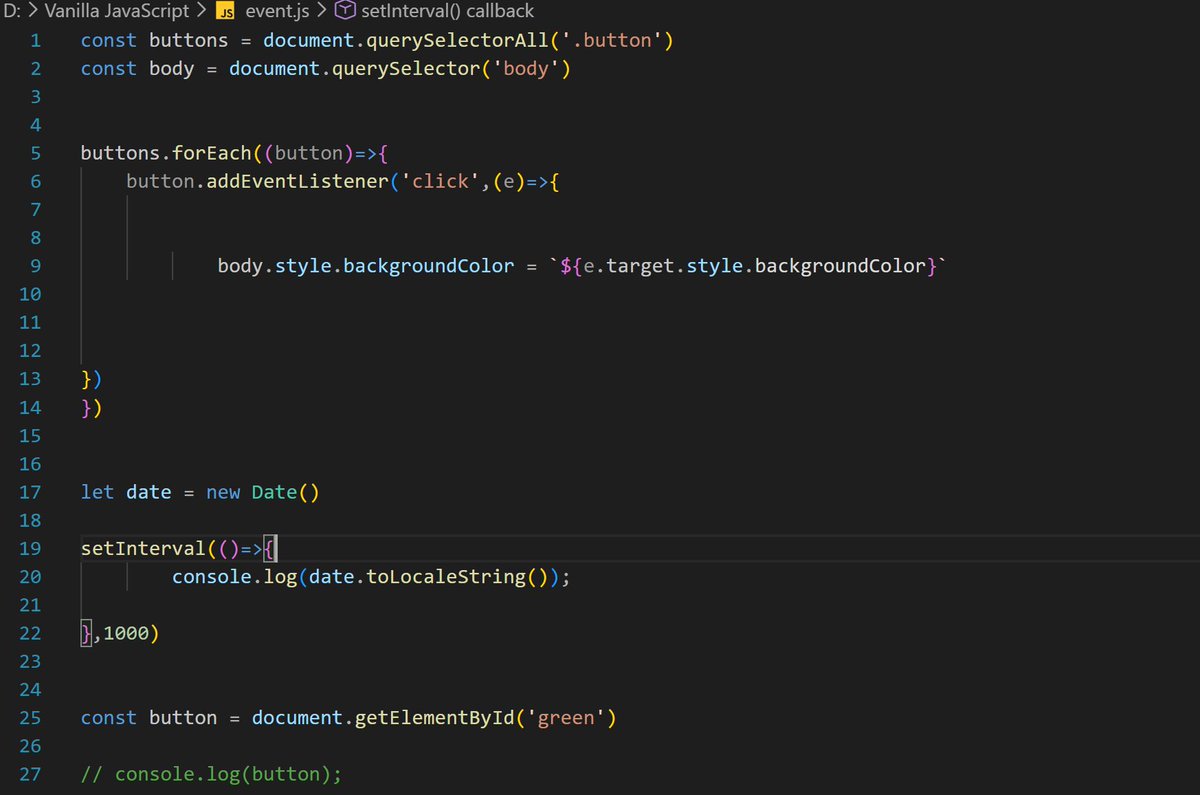Click 'const' keyword on line 25
Image resolution: width=1200 pixels, height=795 pixels.
[x=109, y=718]
